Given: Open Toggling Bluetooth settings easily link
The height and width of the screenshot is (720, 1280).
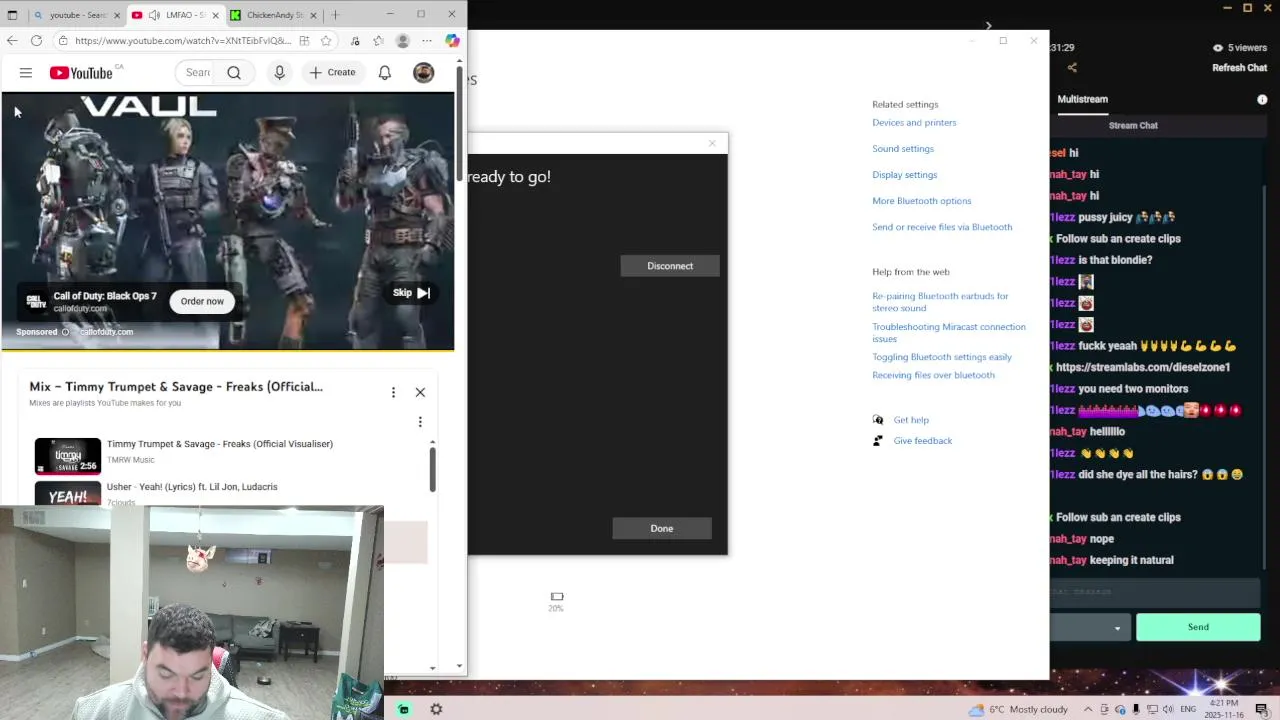Looking at the screenshot, I should coord(942,357).
